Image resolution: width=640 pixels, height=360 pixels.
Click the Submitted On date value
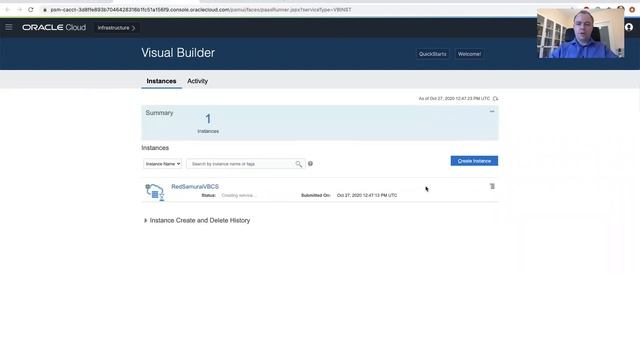(x=367, y=196)
